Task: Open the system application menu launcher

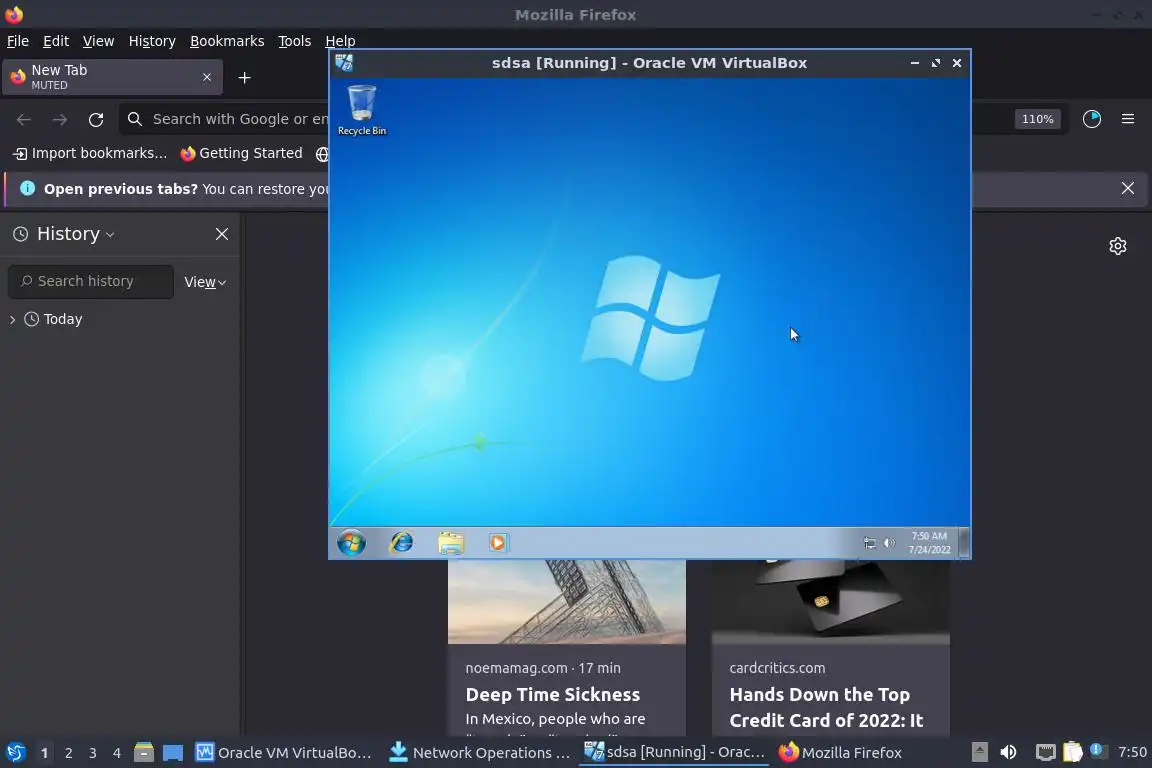Action: click(x=15, y=753)
